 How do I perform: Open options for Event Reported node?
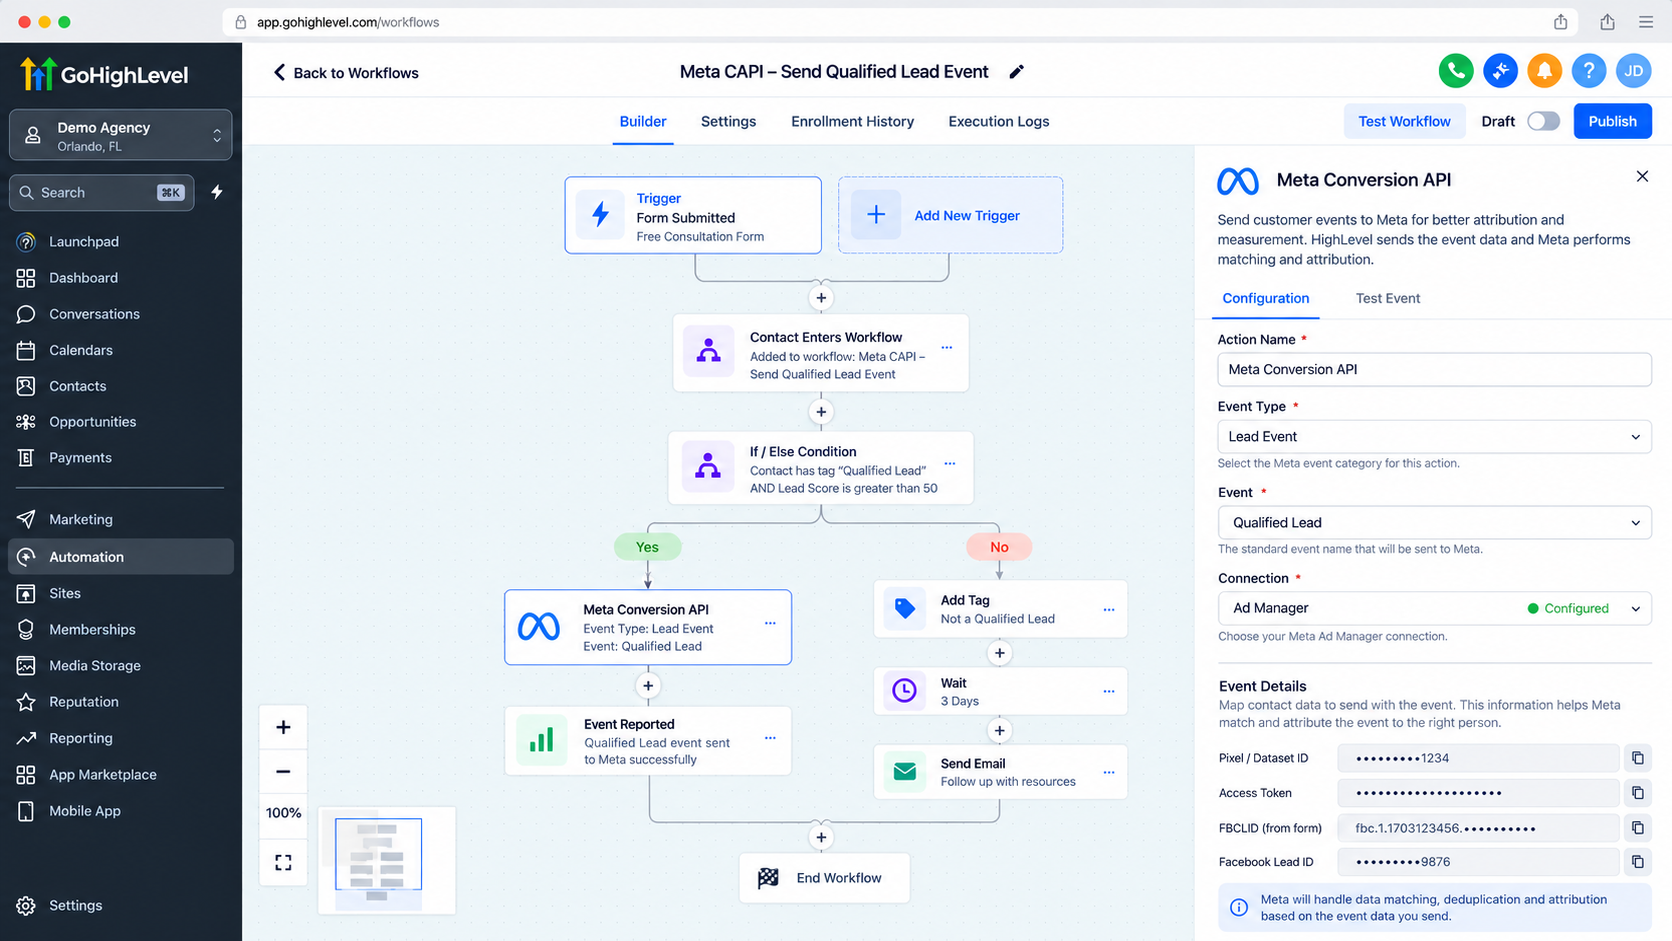(x=770, y=738)
